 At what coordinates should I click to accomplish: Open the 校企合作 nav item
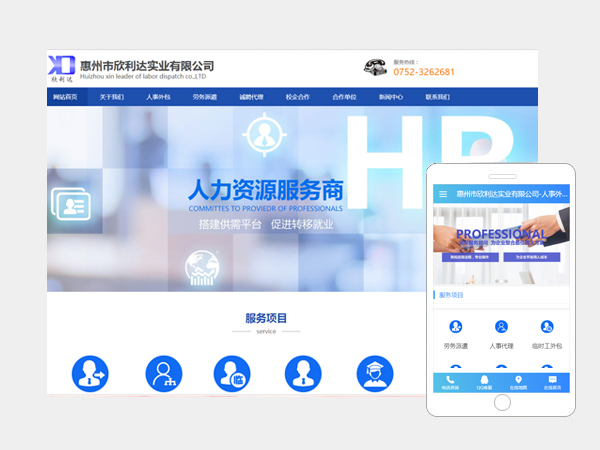pos(298,97)
